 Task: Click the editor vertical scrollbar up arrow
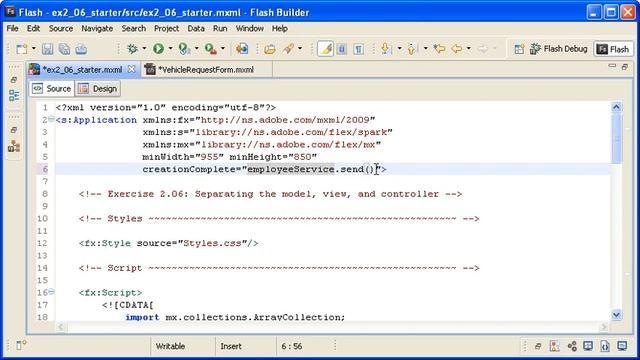click(616, 107)
